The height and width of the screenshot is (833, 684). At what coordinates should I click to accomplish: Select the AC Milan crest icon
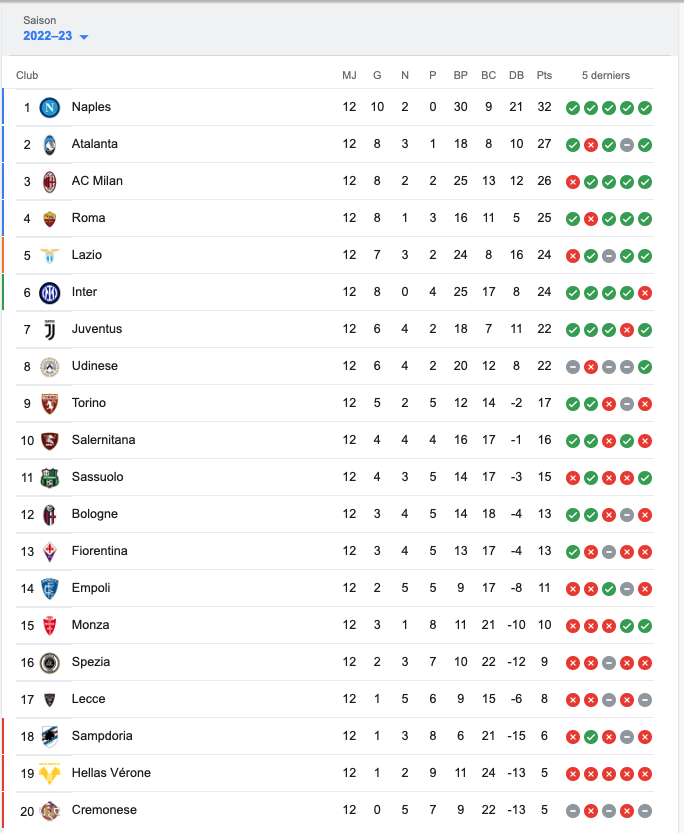[x=50, y=181]
